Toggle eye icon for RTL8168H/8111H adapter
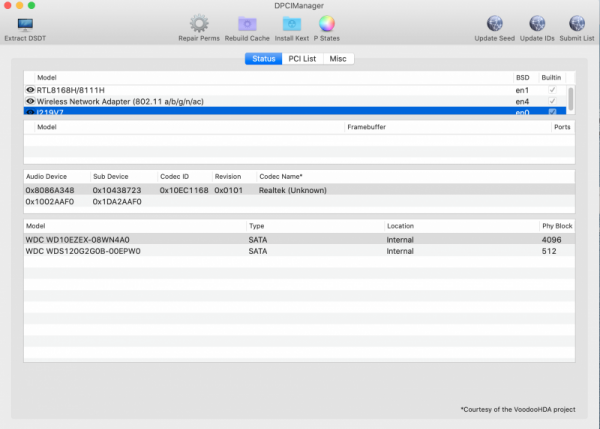Image resolution: width=600 pixels, height=429 pixels. [x=30, y=90]
